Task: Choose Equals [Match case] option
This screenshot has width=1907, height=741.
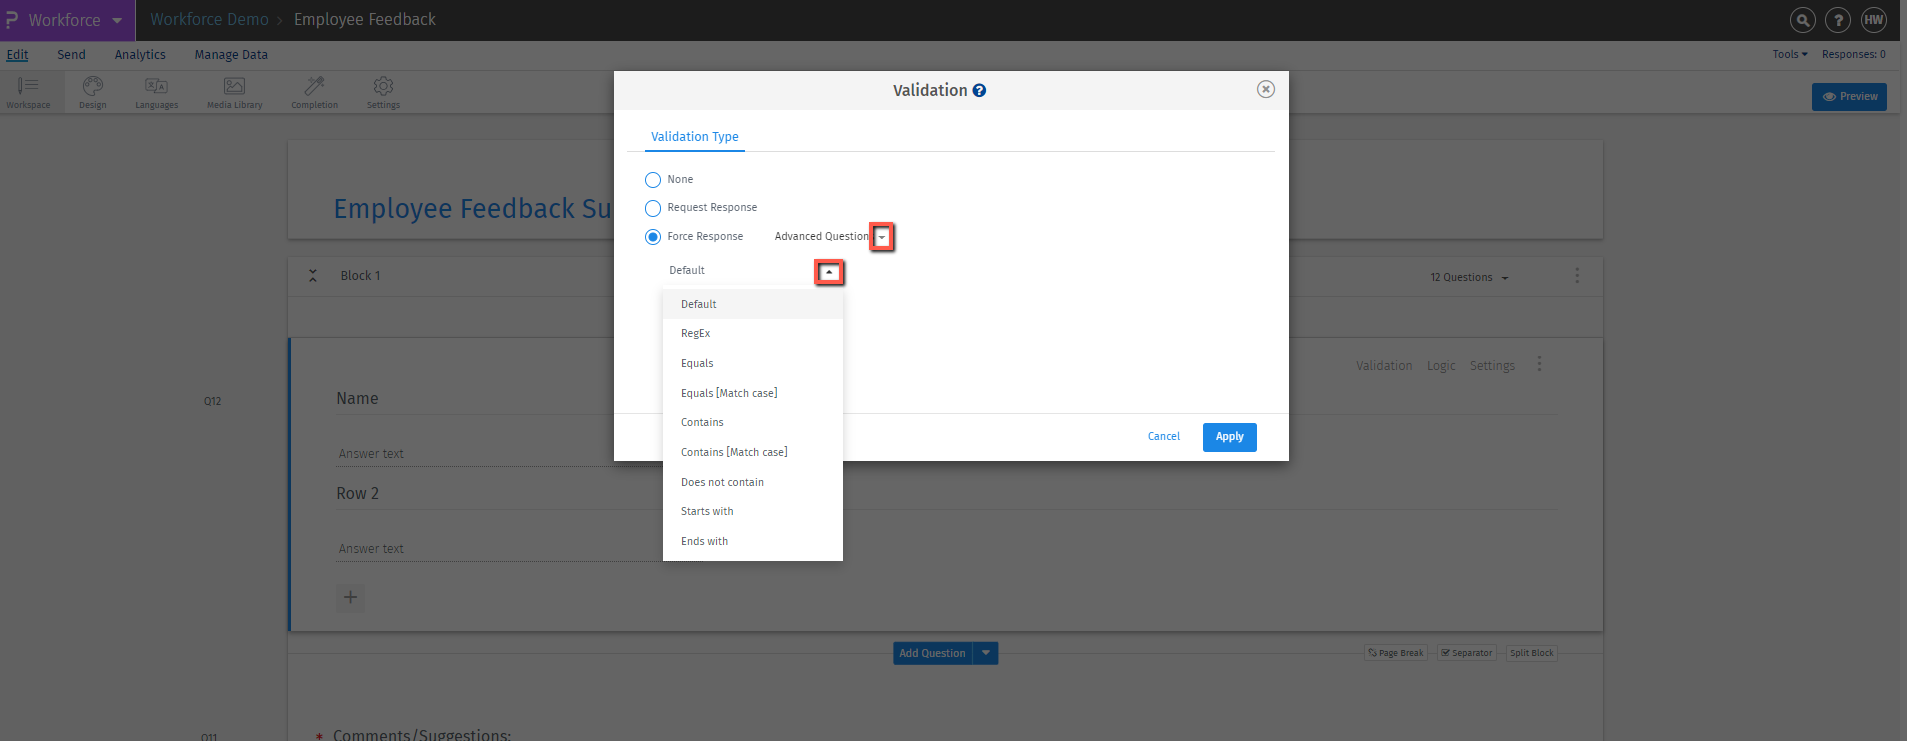Action: coord(753,393)
